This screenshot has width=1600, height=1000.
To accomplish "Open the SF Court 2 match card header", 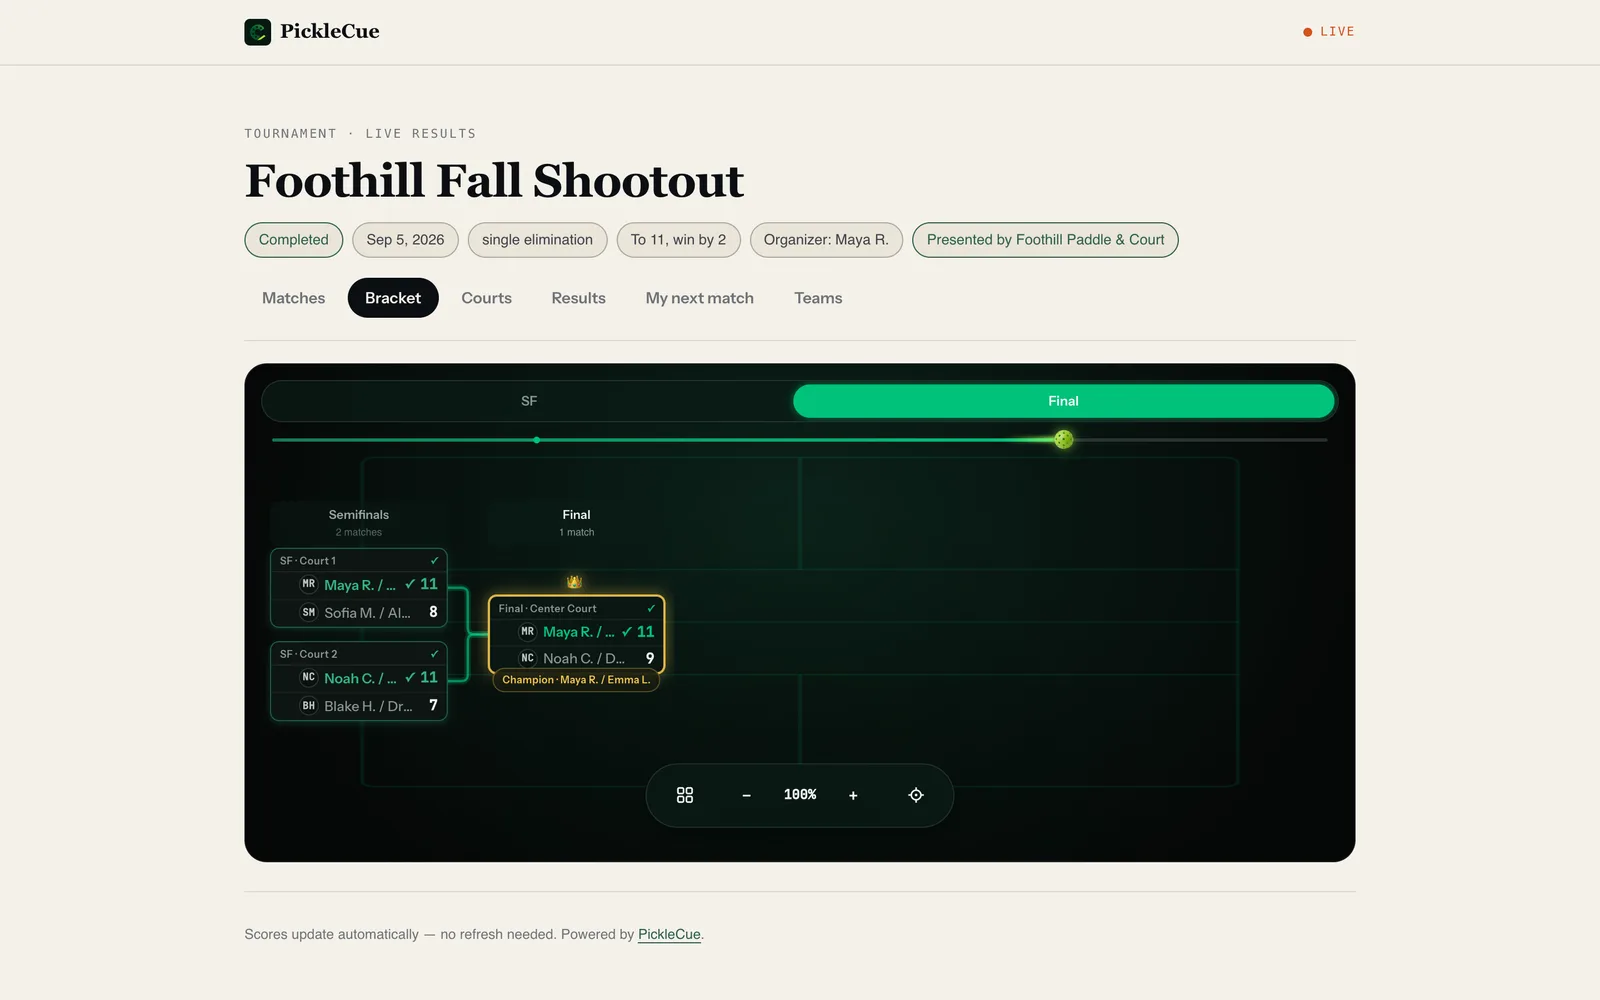I will coord(359,654).
